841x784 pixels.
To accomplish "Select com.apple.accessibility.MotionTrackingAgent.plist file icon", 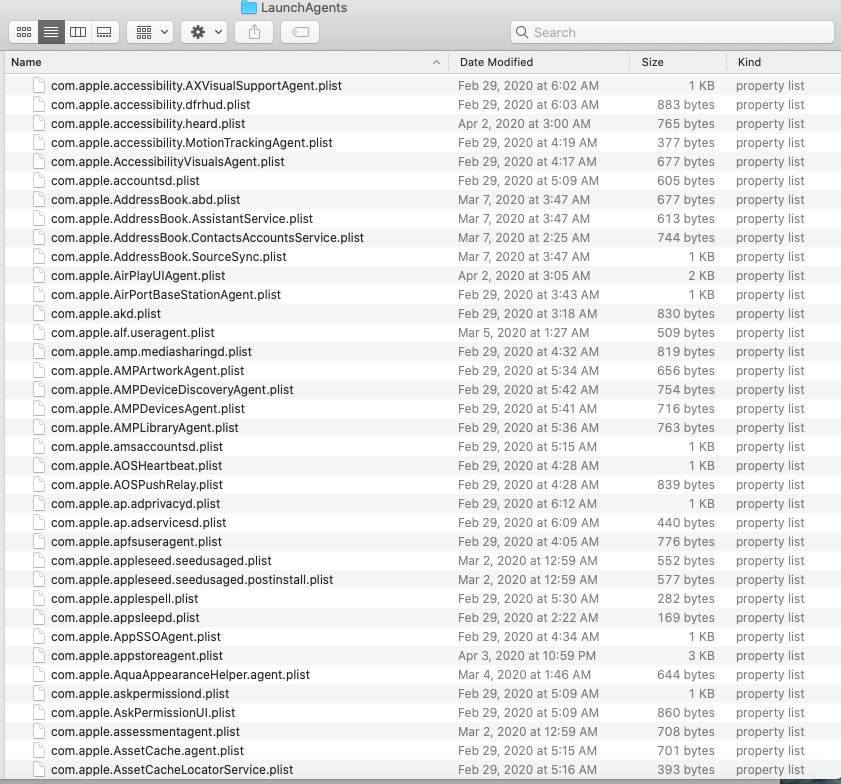I will coord(39,143).
